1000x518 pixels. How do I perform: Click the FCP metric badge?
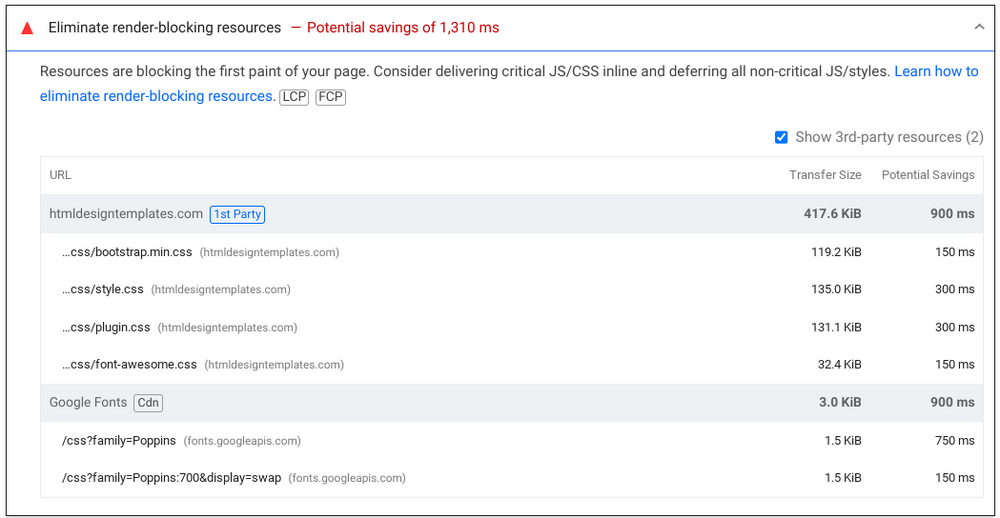[331, 97]
